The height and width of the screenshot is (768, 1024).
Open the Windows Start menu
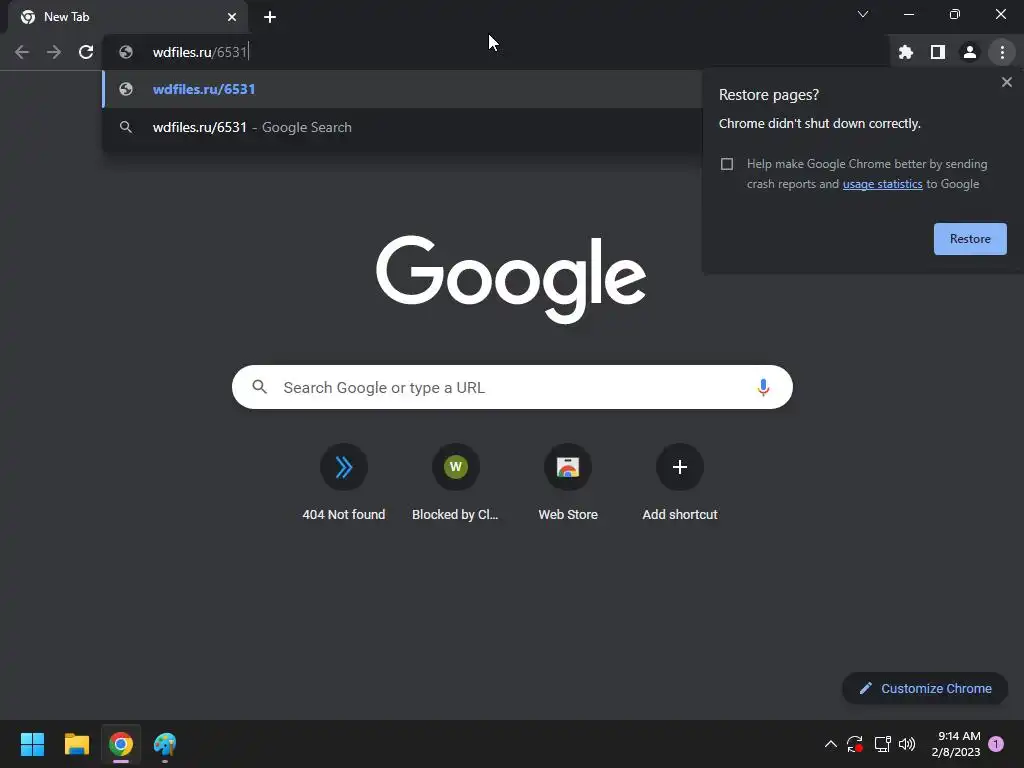[32, 744]
